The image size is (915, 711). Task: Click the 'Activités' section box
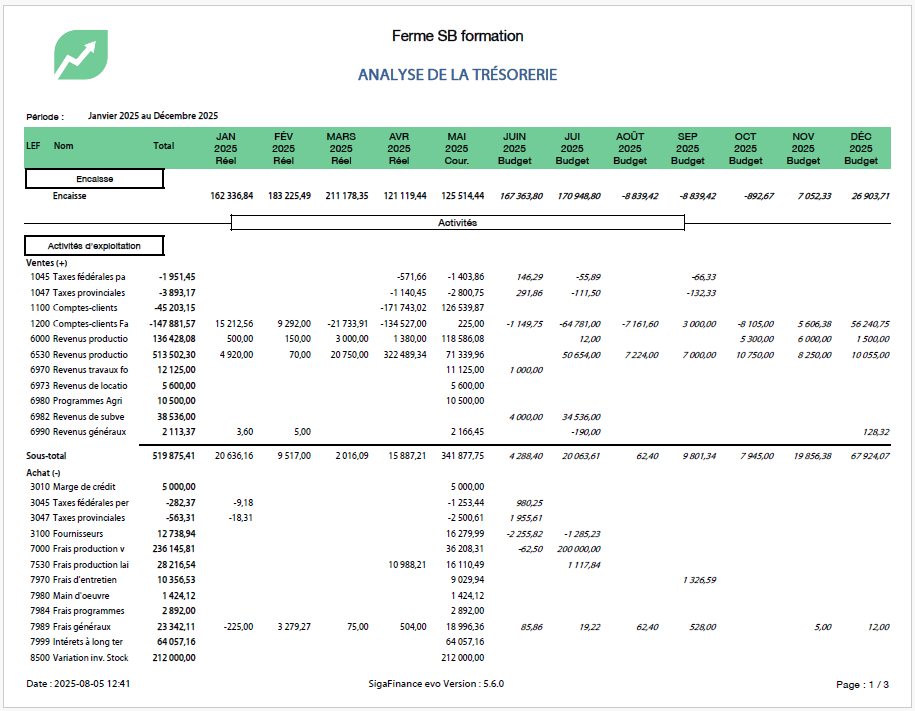(458, 222)
